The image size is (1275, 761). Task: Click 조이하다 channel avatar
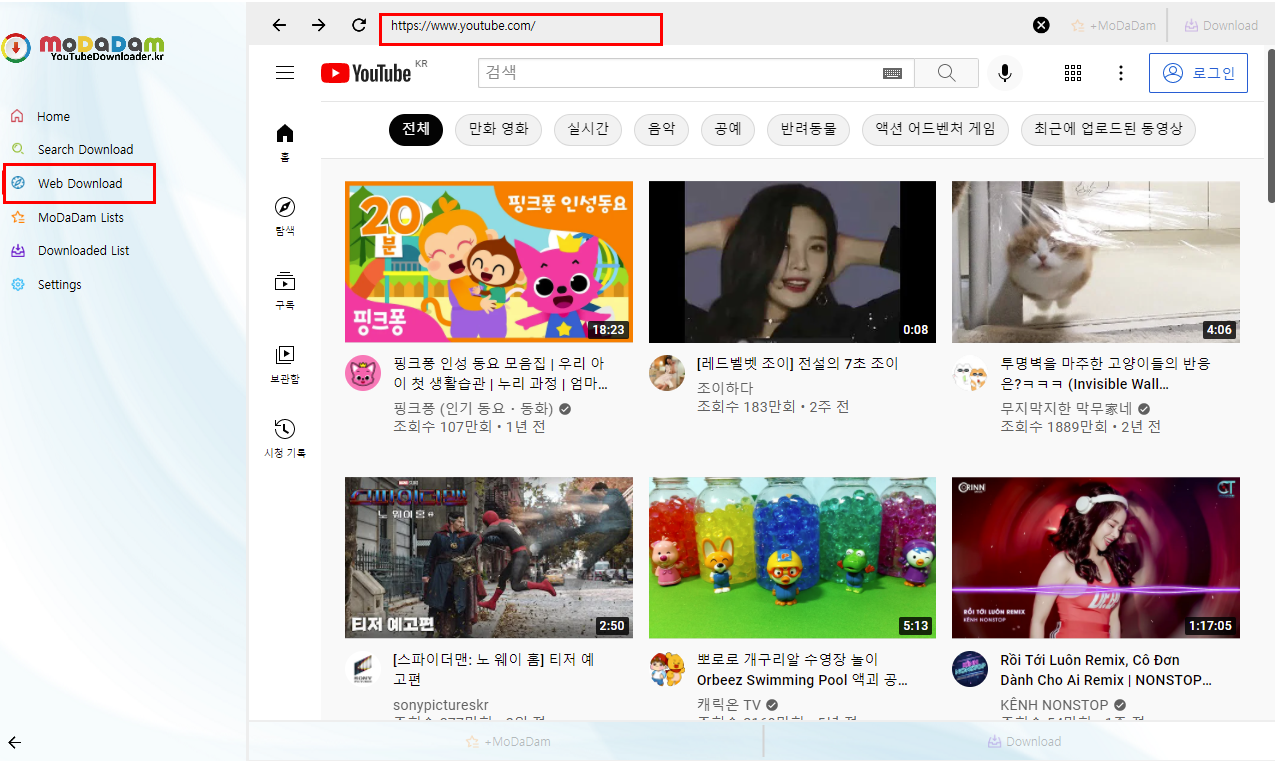click(667, 373)
